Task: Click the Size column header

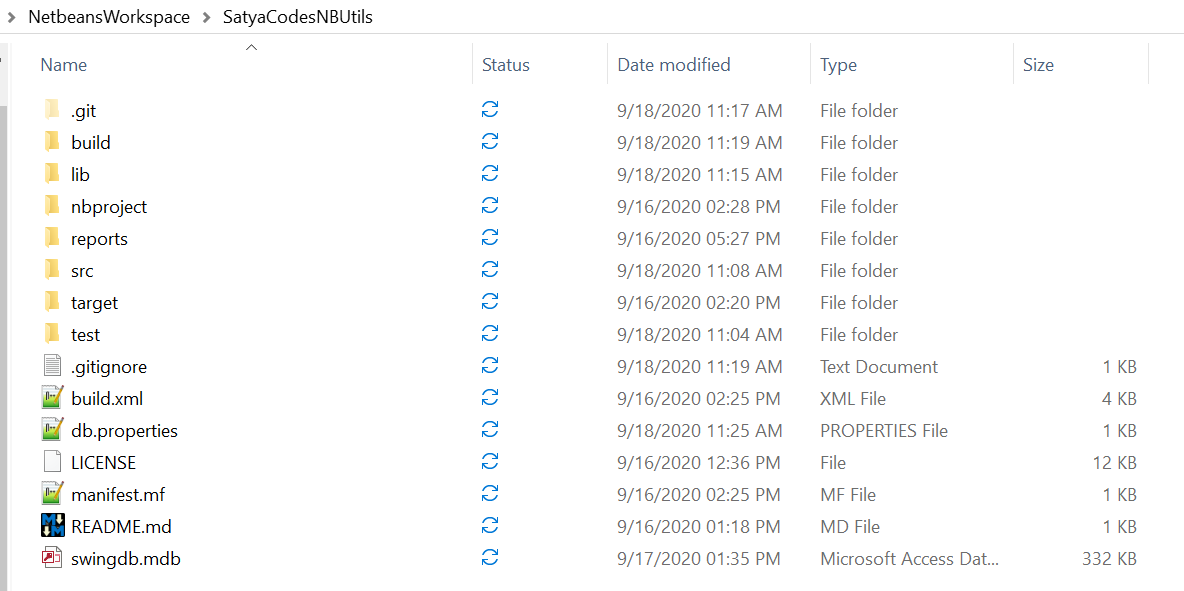Action: tap(1038, 65)
